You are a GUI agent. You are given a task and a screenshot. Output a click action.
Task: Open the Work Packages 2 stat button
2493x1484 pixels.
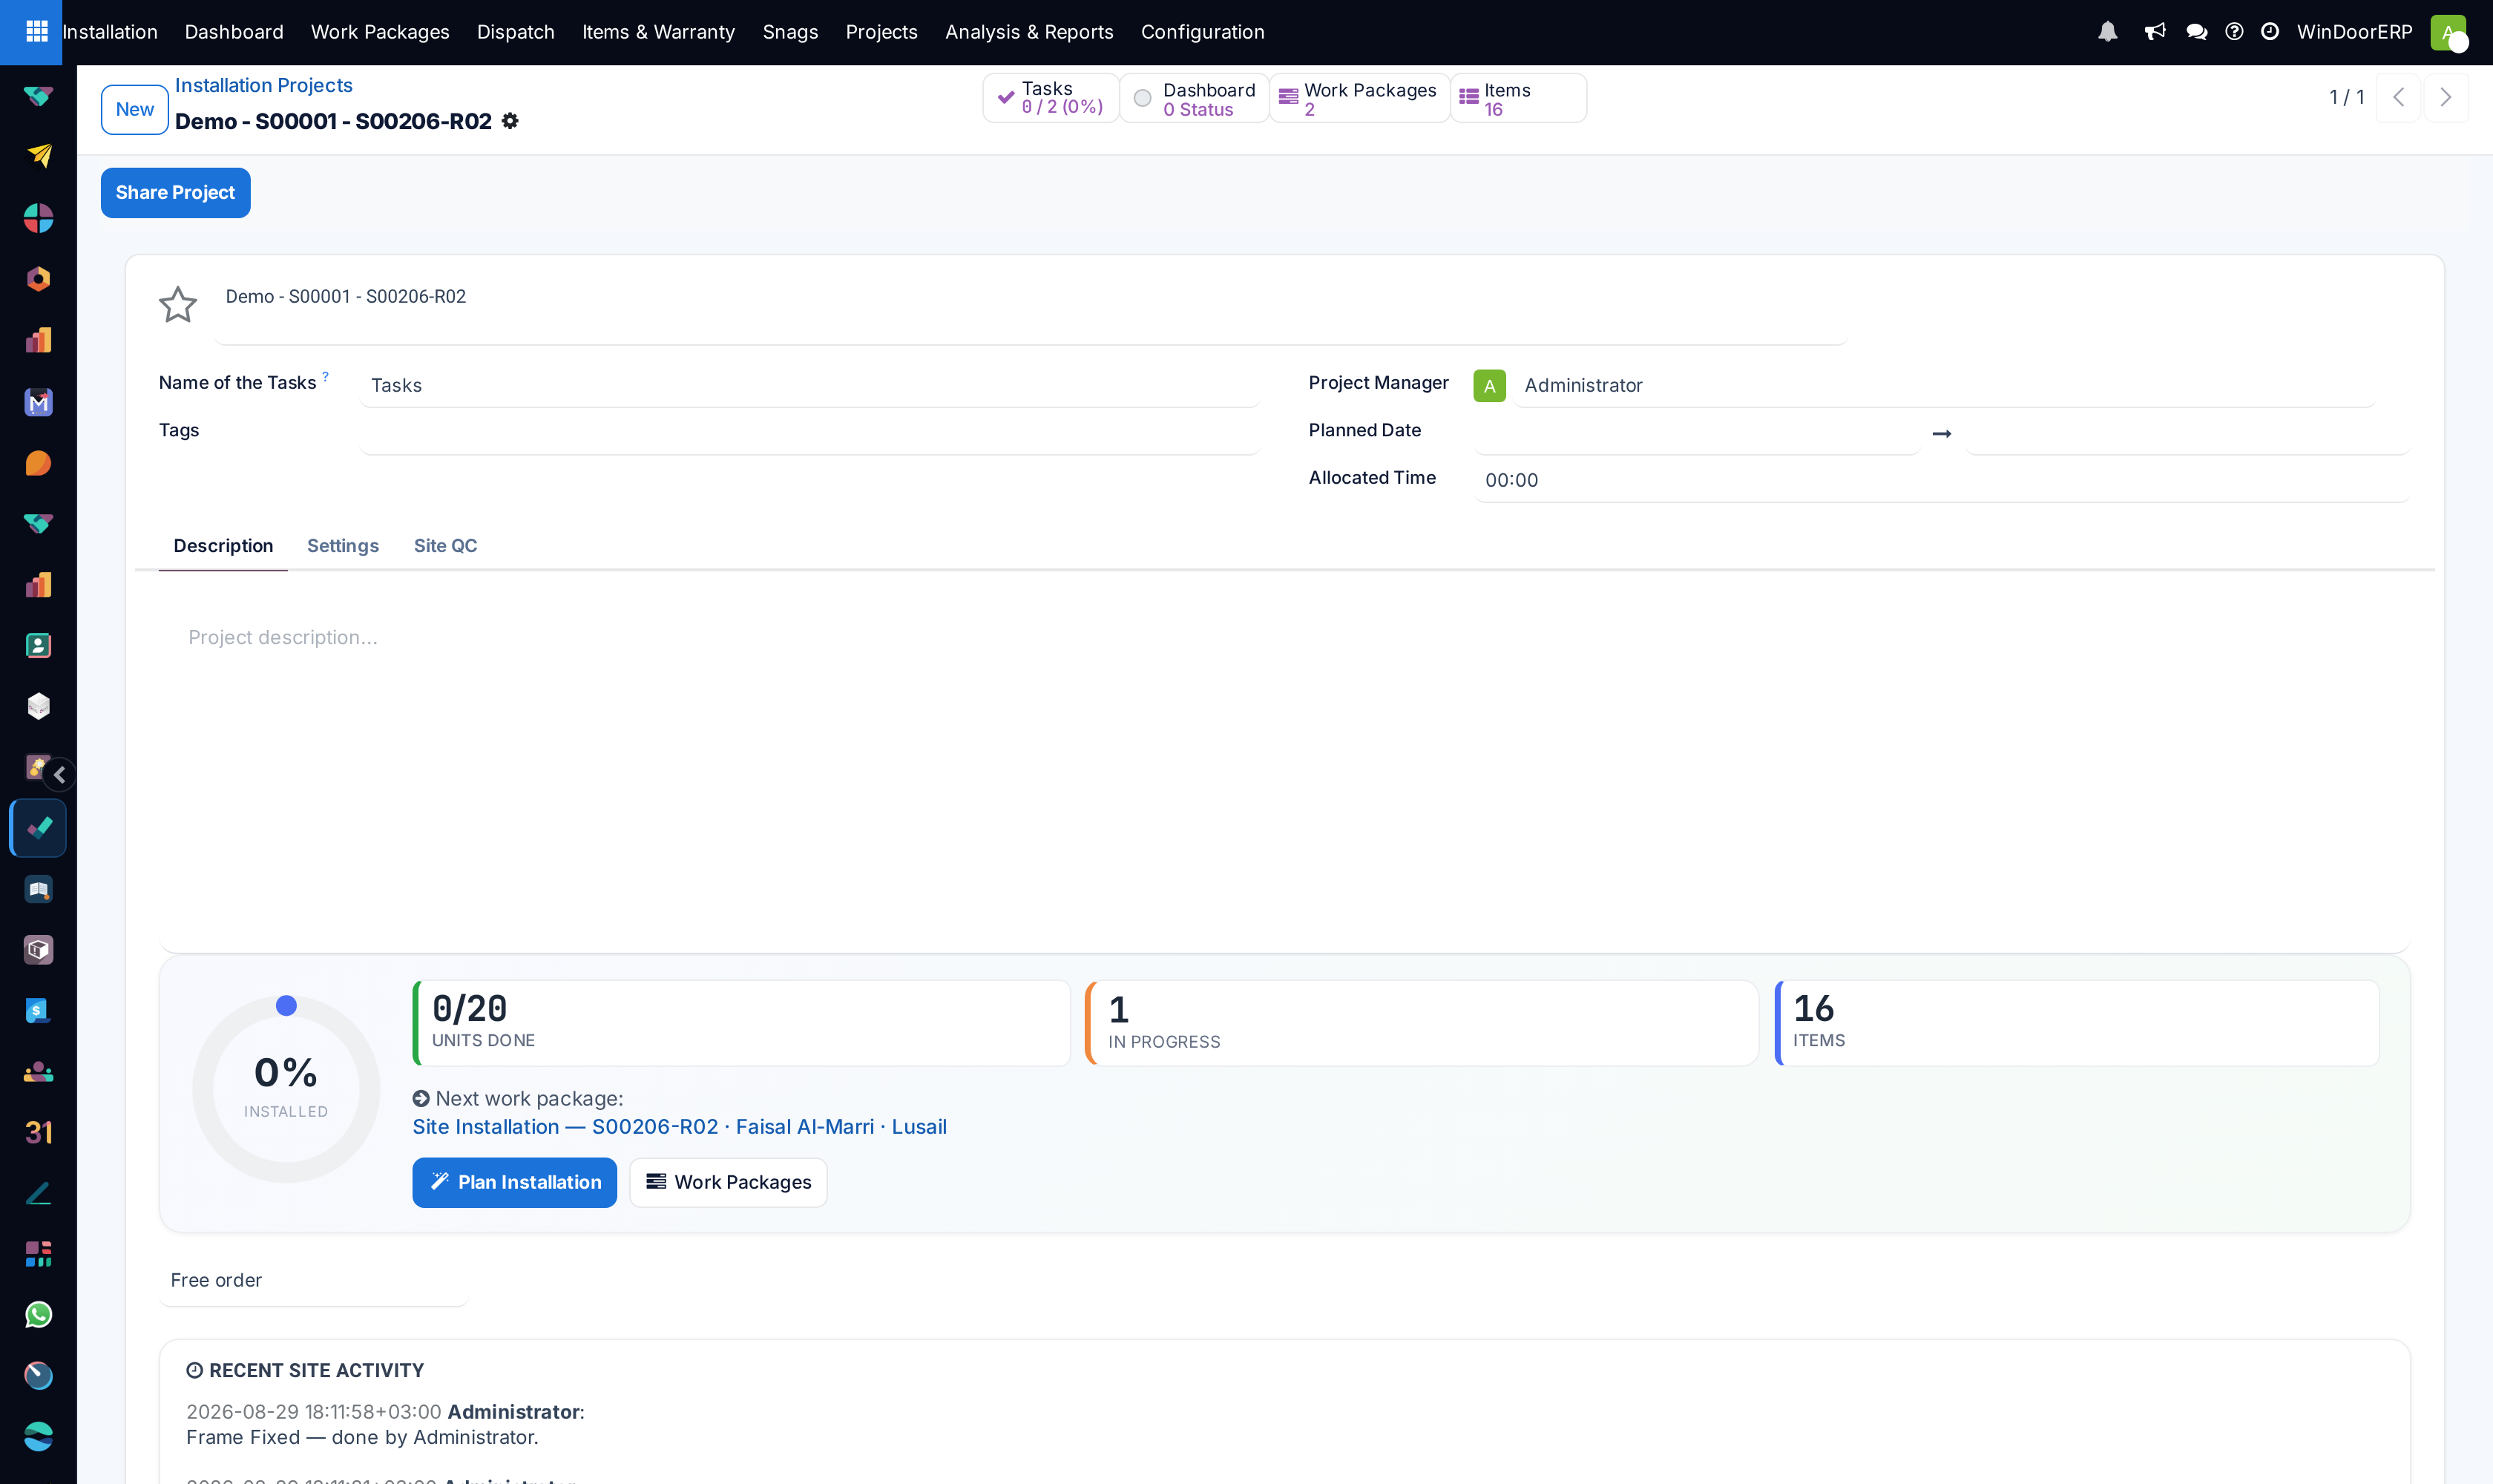(x=1359, y=97)
